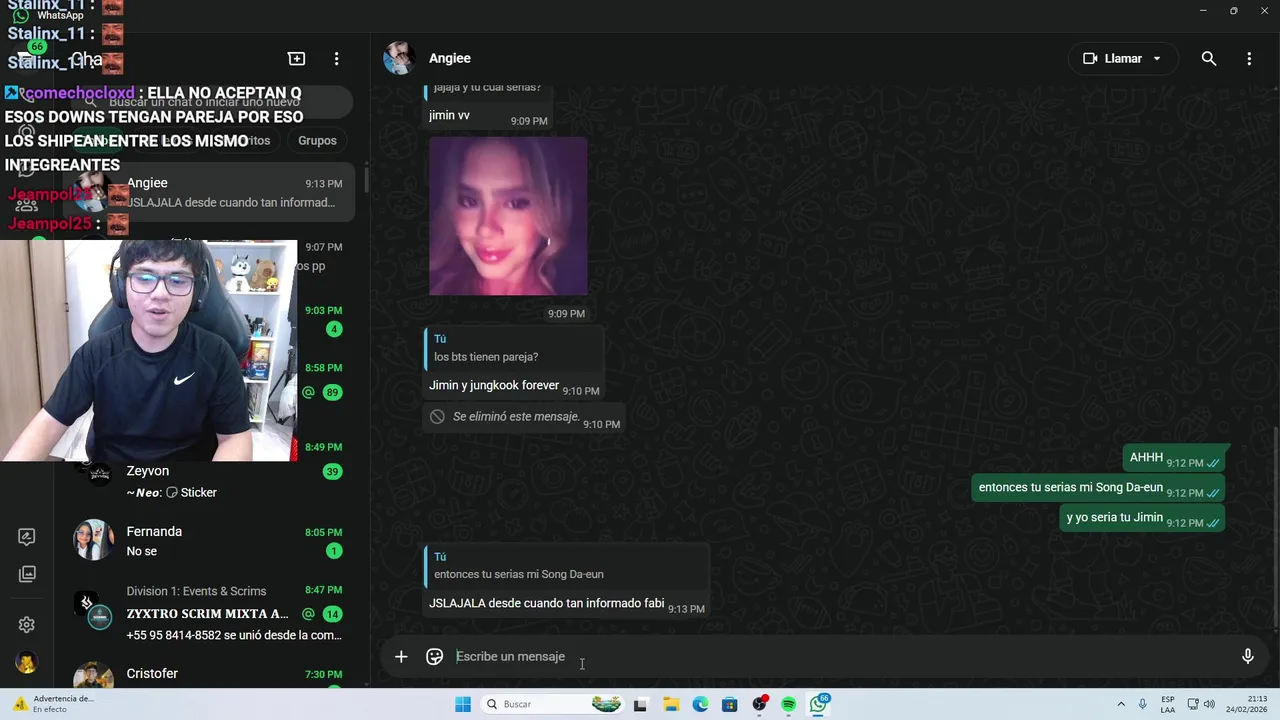Screen dimensions: 1280x720
Task: Open your profile avatar in the sidebar
Action: pos(27,663)
